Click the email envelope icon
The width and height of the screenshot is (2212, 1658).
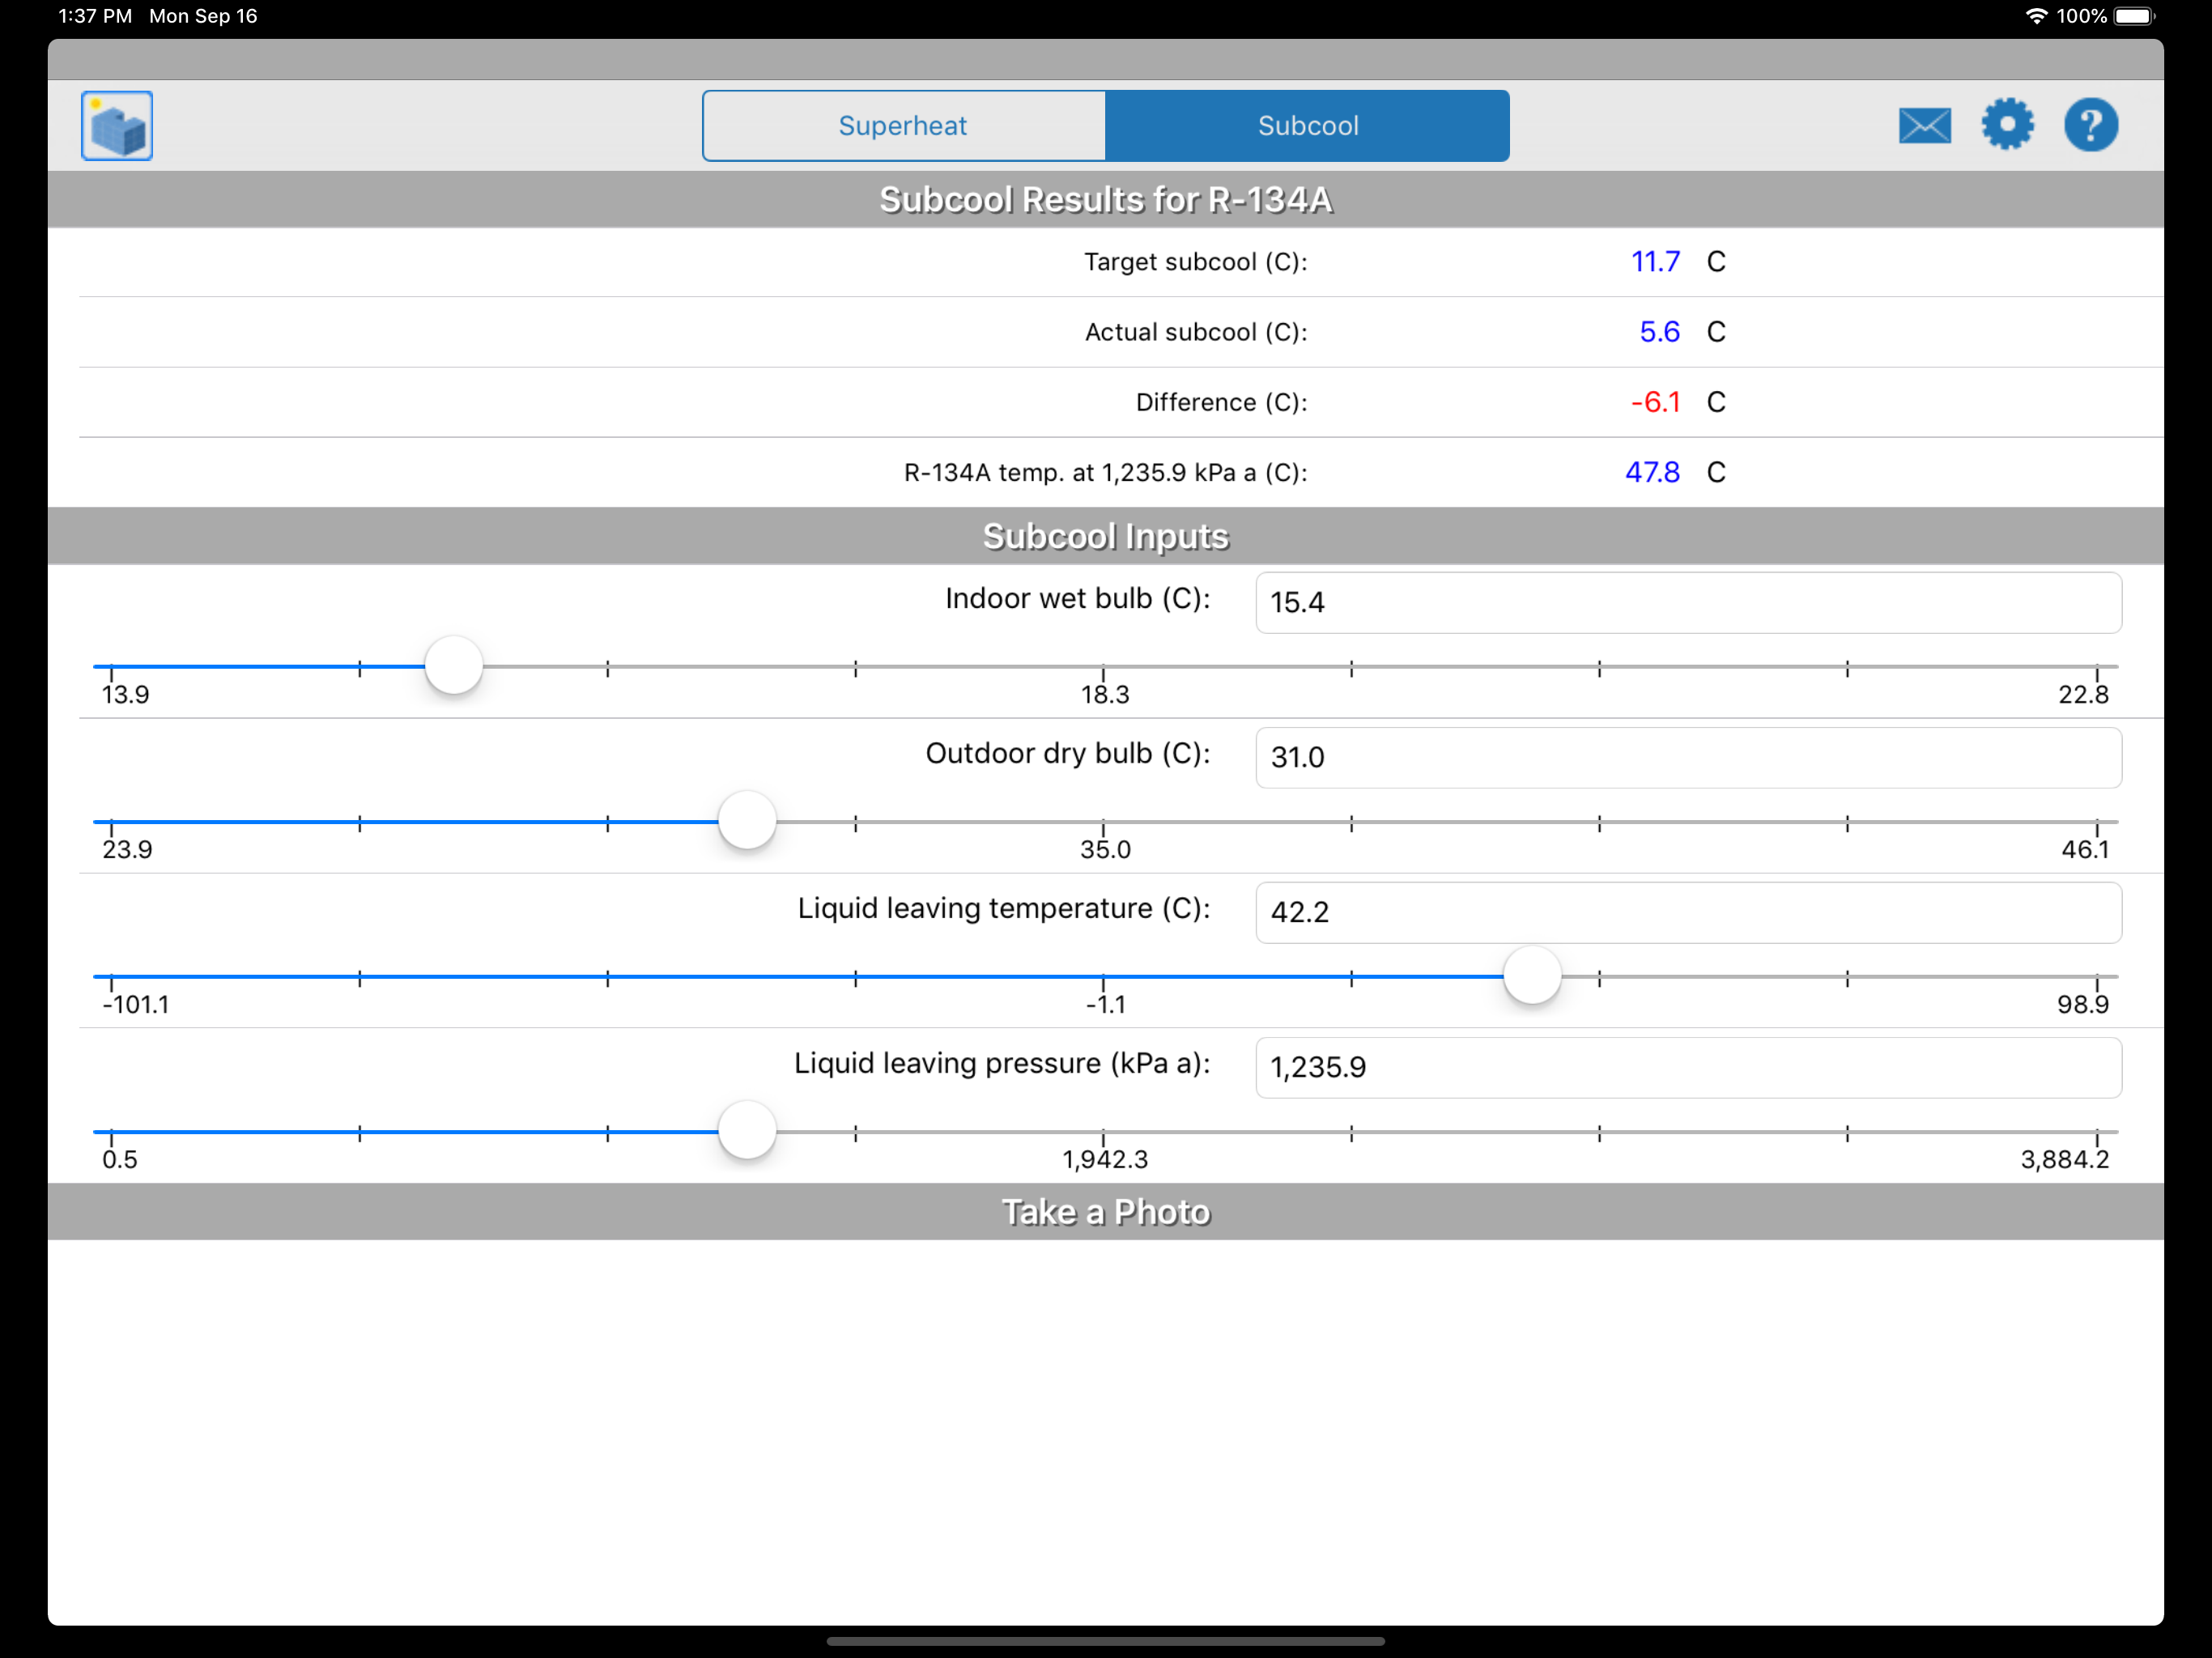click(1924, 126)
